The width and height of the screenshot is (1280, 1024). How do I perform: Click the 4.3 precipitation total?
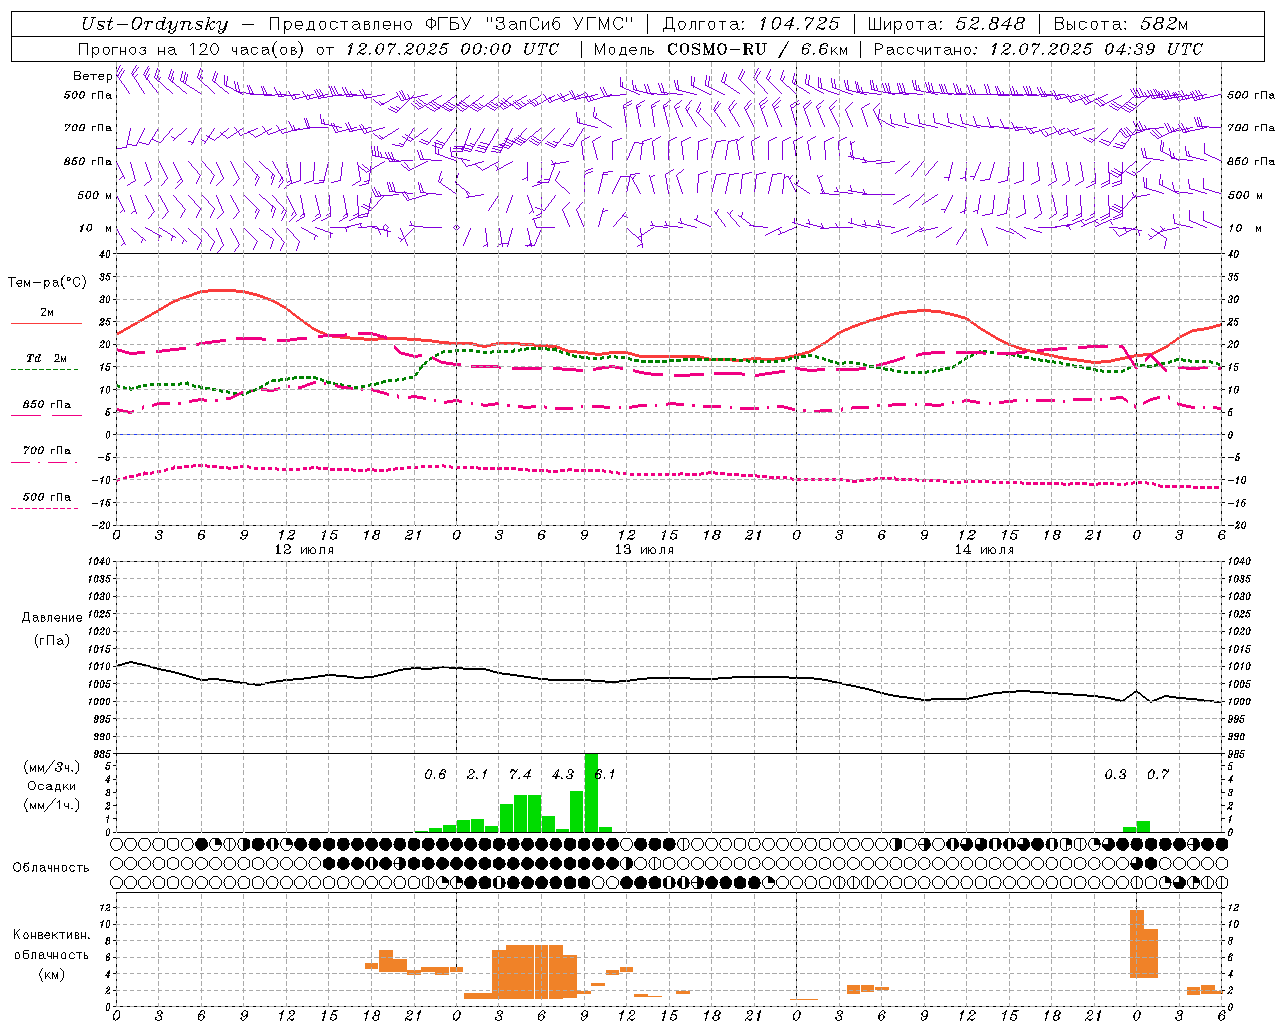563,774
